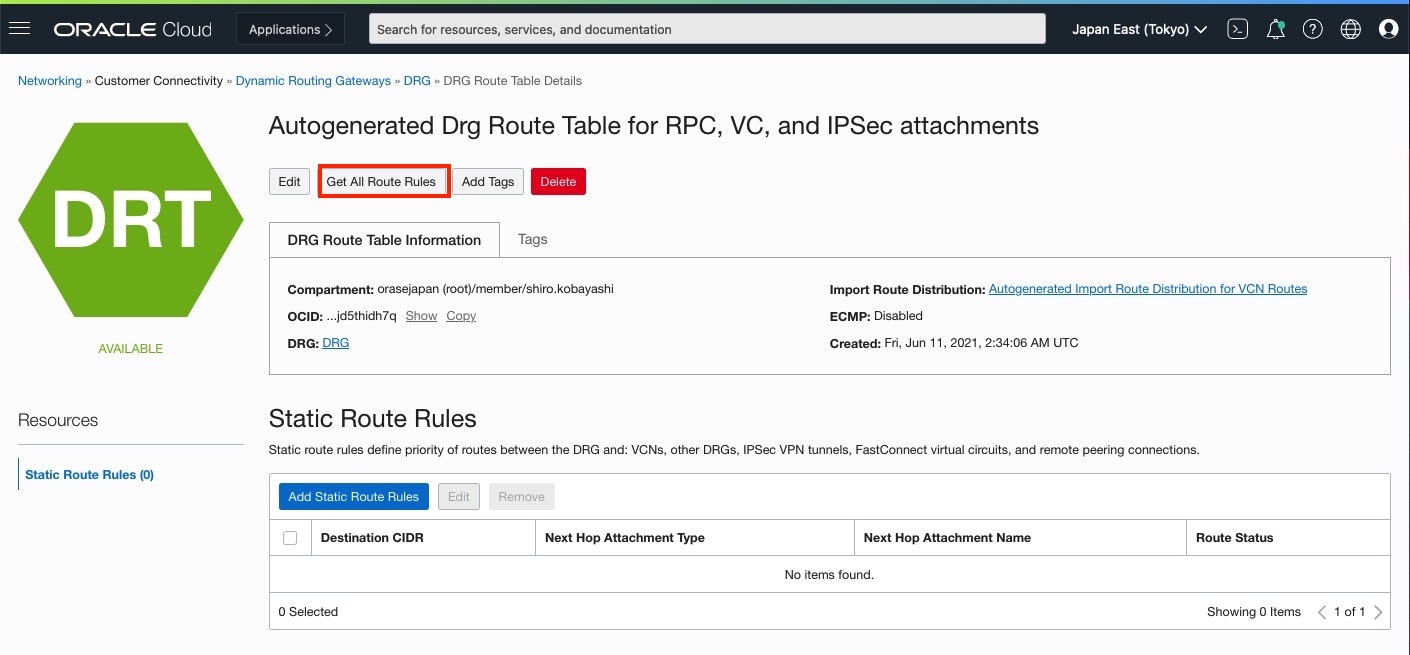1410x655 pixels.
Task: Click the Customer Connectivity breadcrumb text
Action: tap(159, 81)
